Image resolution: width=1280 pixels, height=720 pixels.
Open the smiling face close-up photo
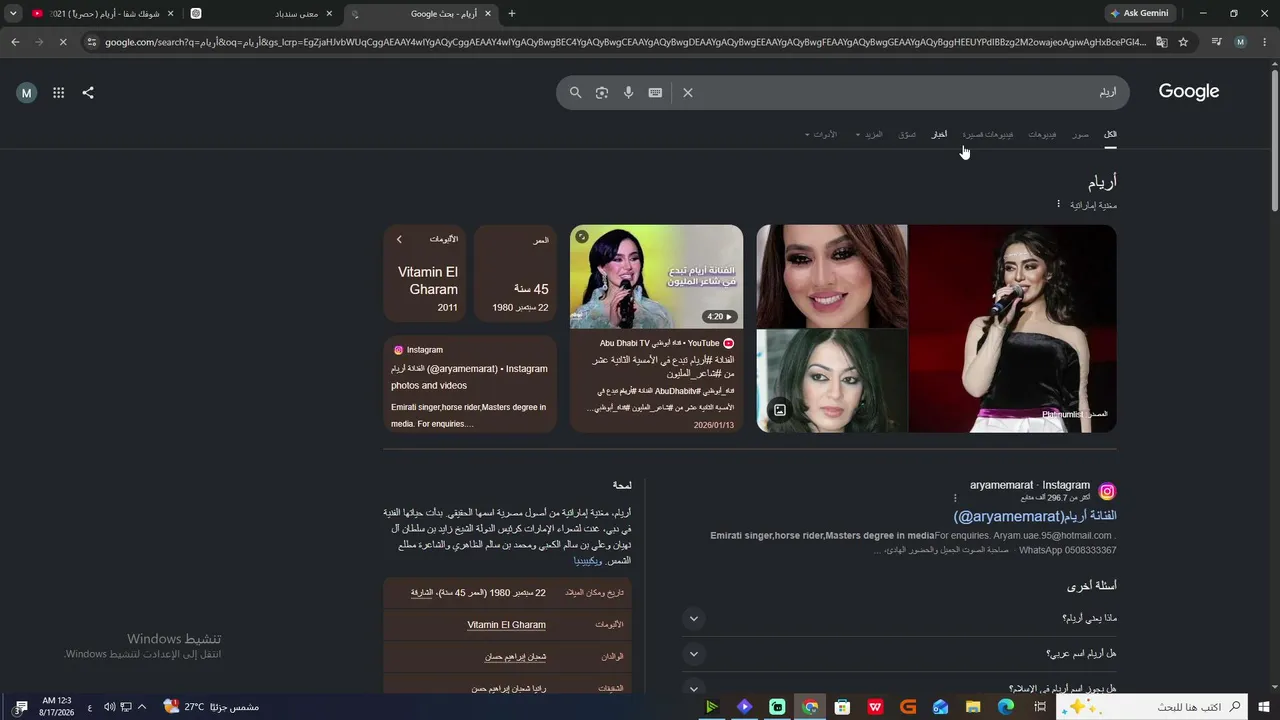click(x=832, y=276)
